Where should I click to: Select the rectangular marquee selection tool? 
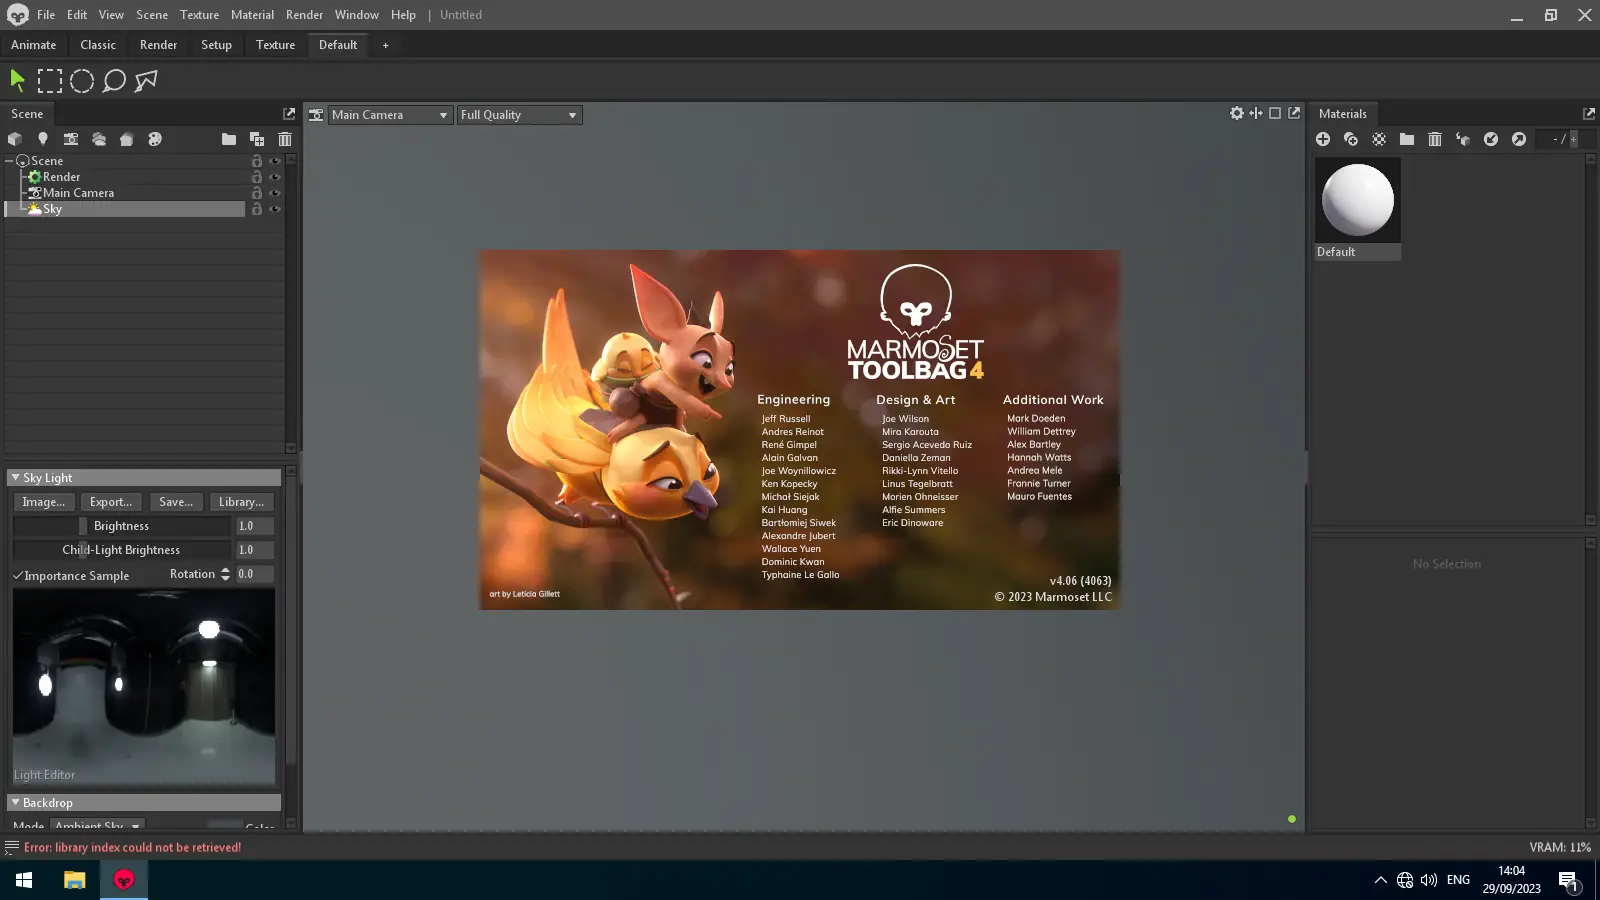point(49,81)
